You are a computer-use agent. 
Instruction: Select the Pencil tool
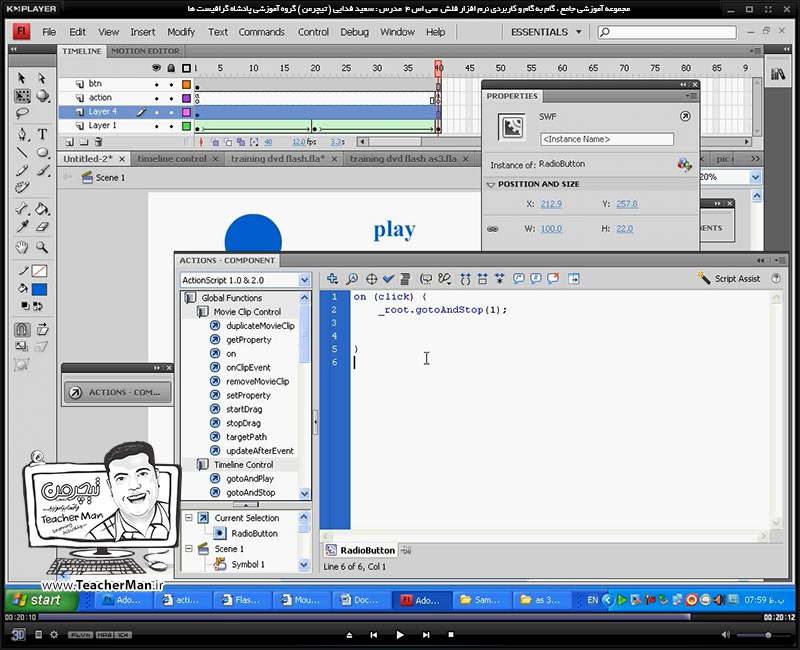(x=22, y=170)
